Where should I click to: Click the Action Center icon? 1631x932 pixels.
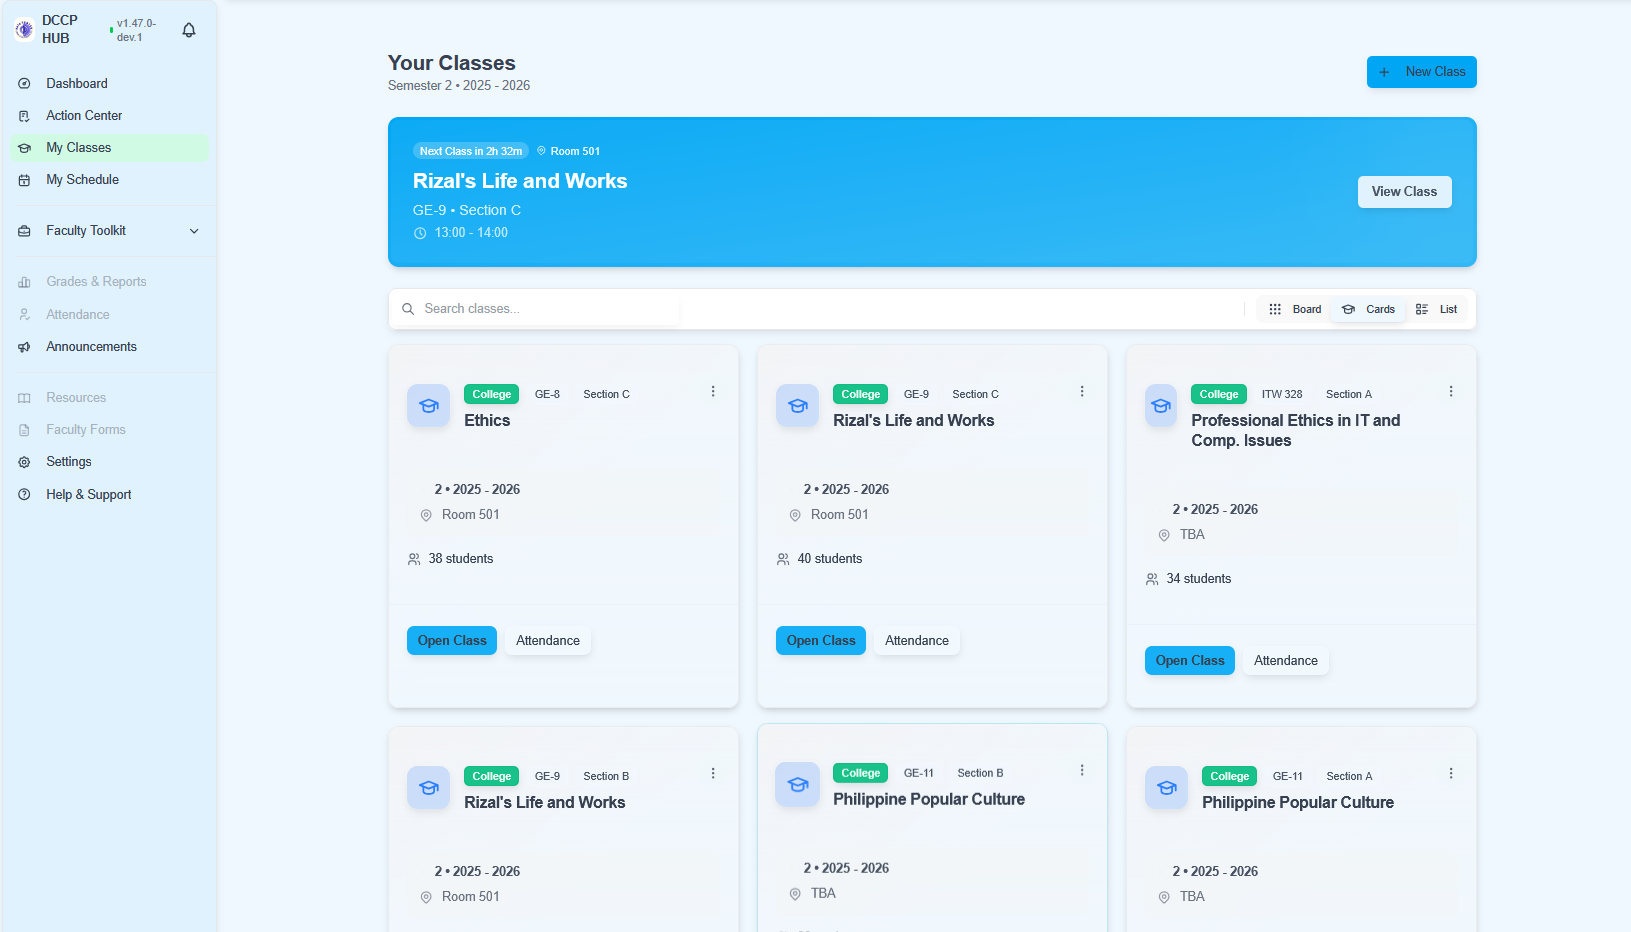pyautogui.click(x=24, y=116)
